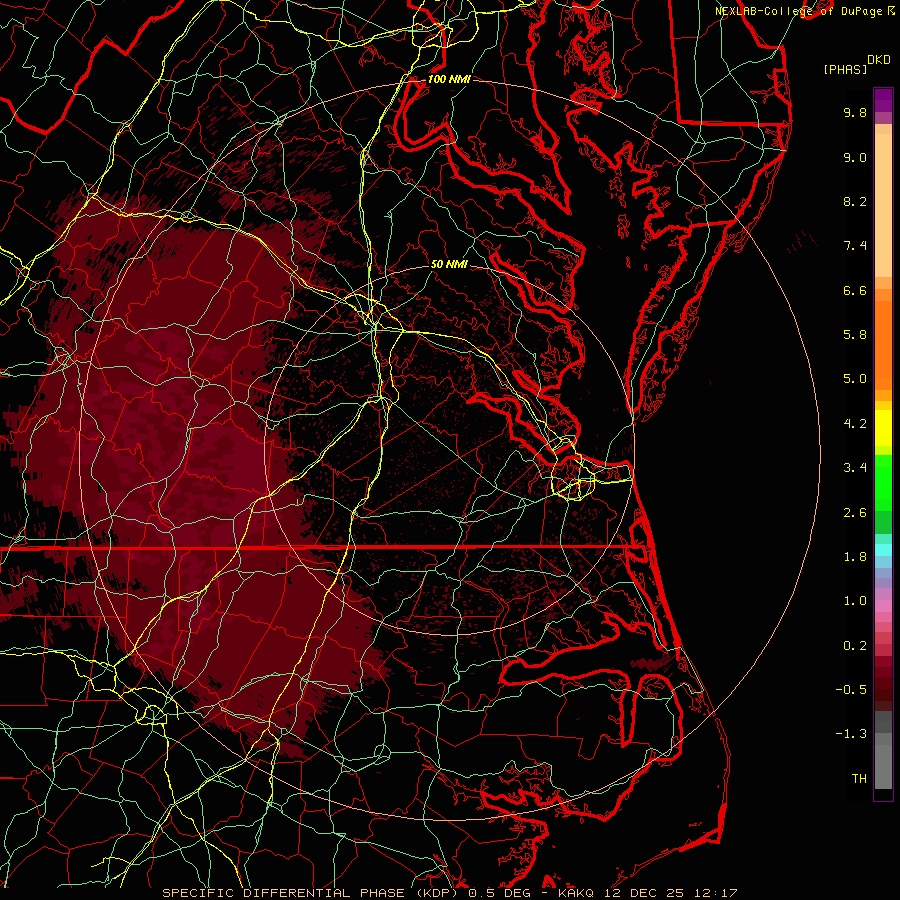This screenshot has width=900, height=900.
Task: Click the "100 NMI" range ring label
Action: [449, 79]
